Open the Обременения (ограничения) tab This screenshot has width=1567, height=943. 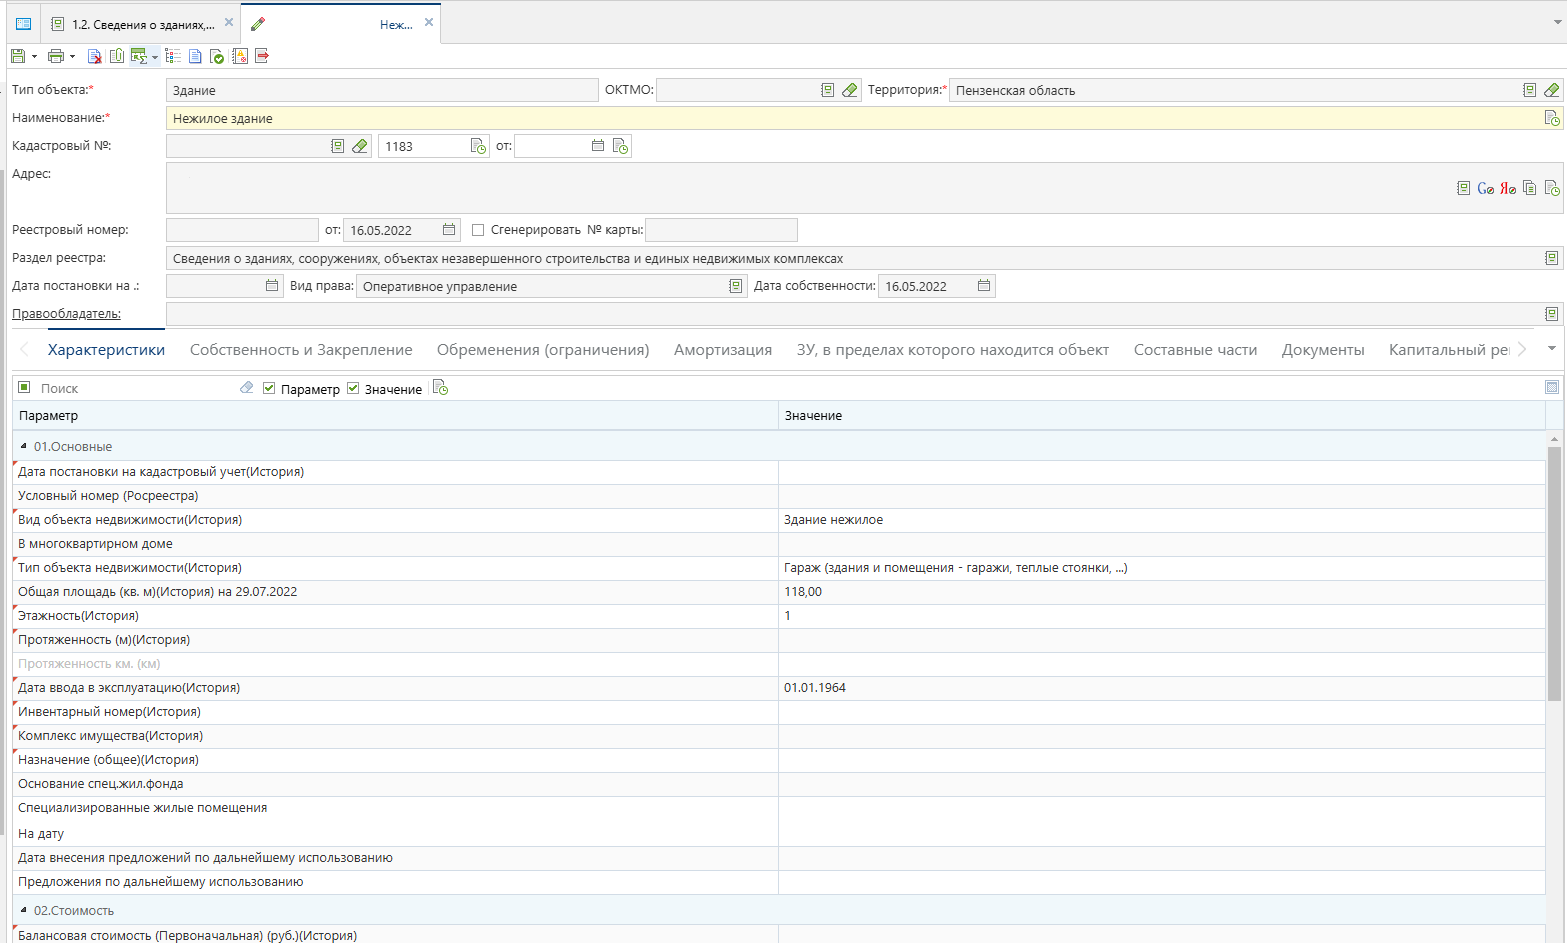pyautogui.click(x=543, y=350)
